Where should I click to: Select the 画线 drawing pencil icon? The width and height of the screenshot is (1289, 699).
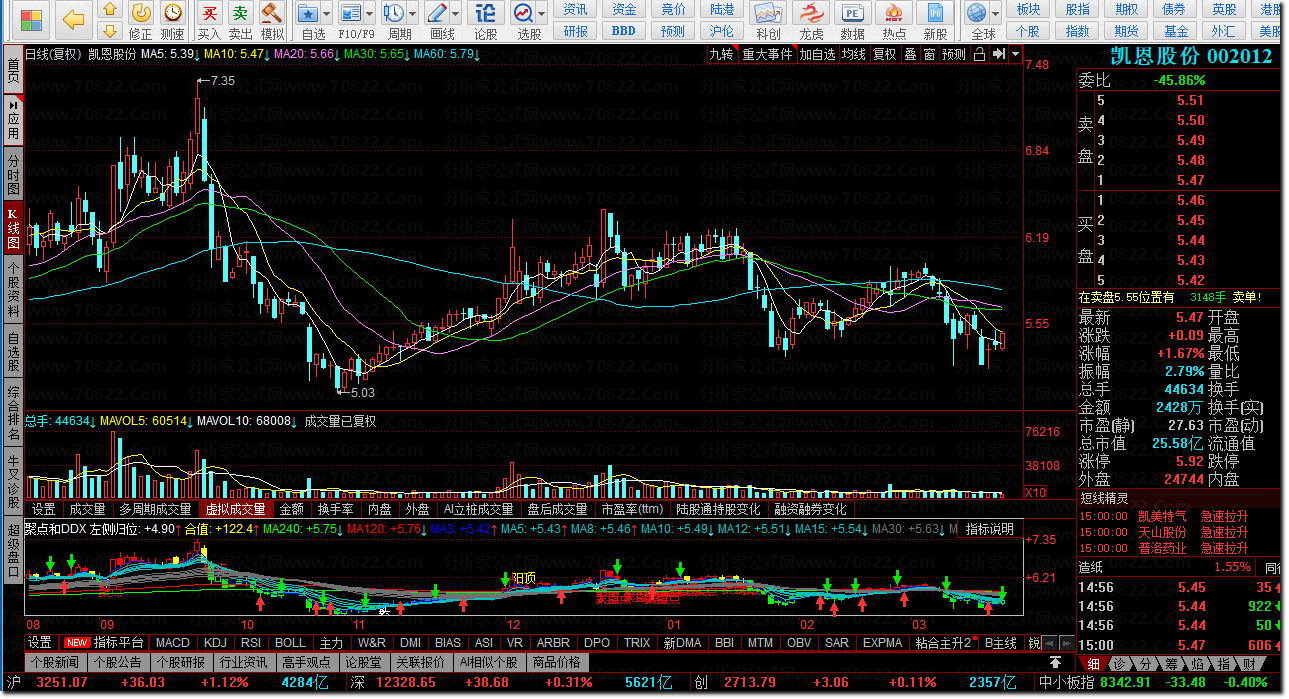[x=437, y=13]
